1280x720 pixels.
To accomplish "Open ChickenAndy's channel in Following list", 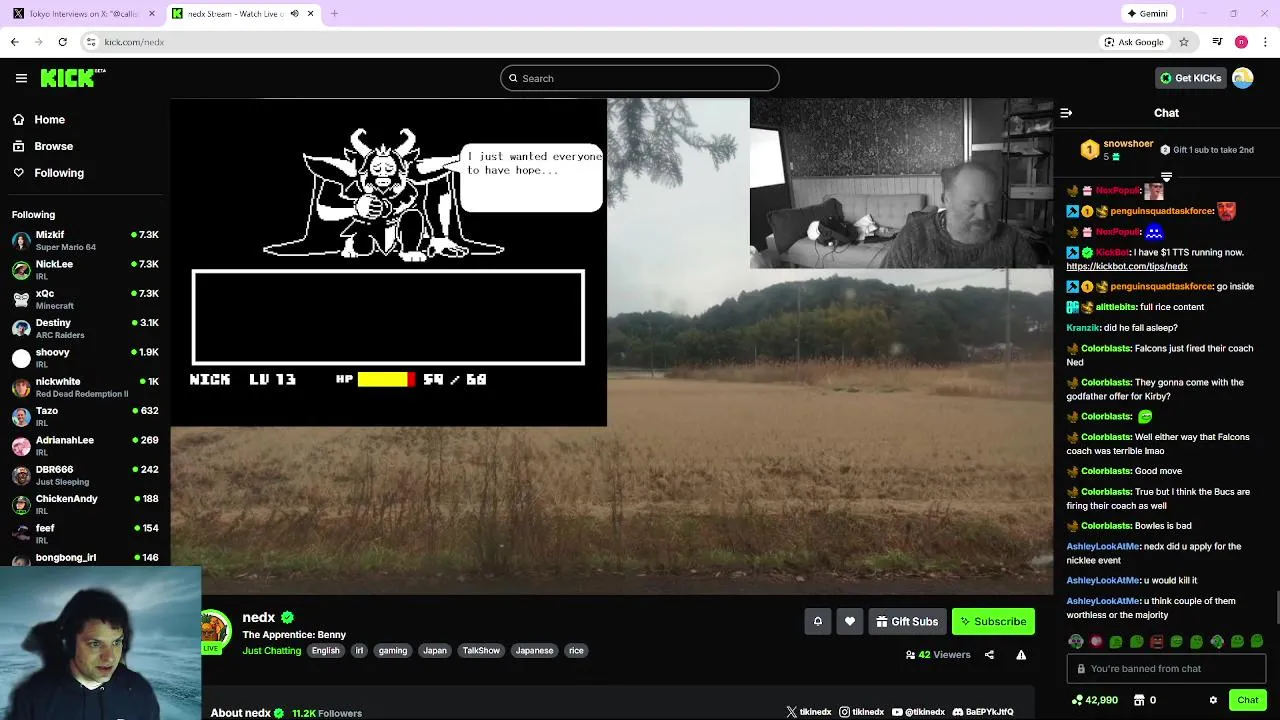I will [x=85, y=504].
